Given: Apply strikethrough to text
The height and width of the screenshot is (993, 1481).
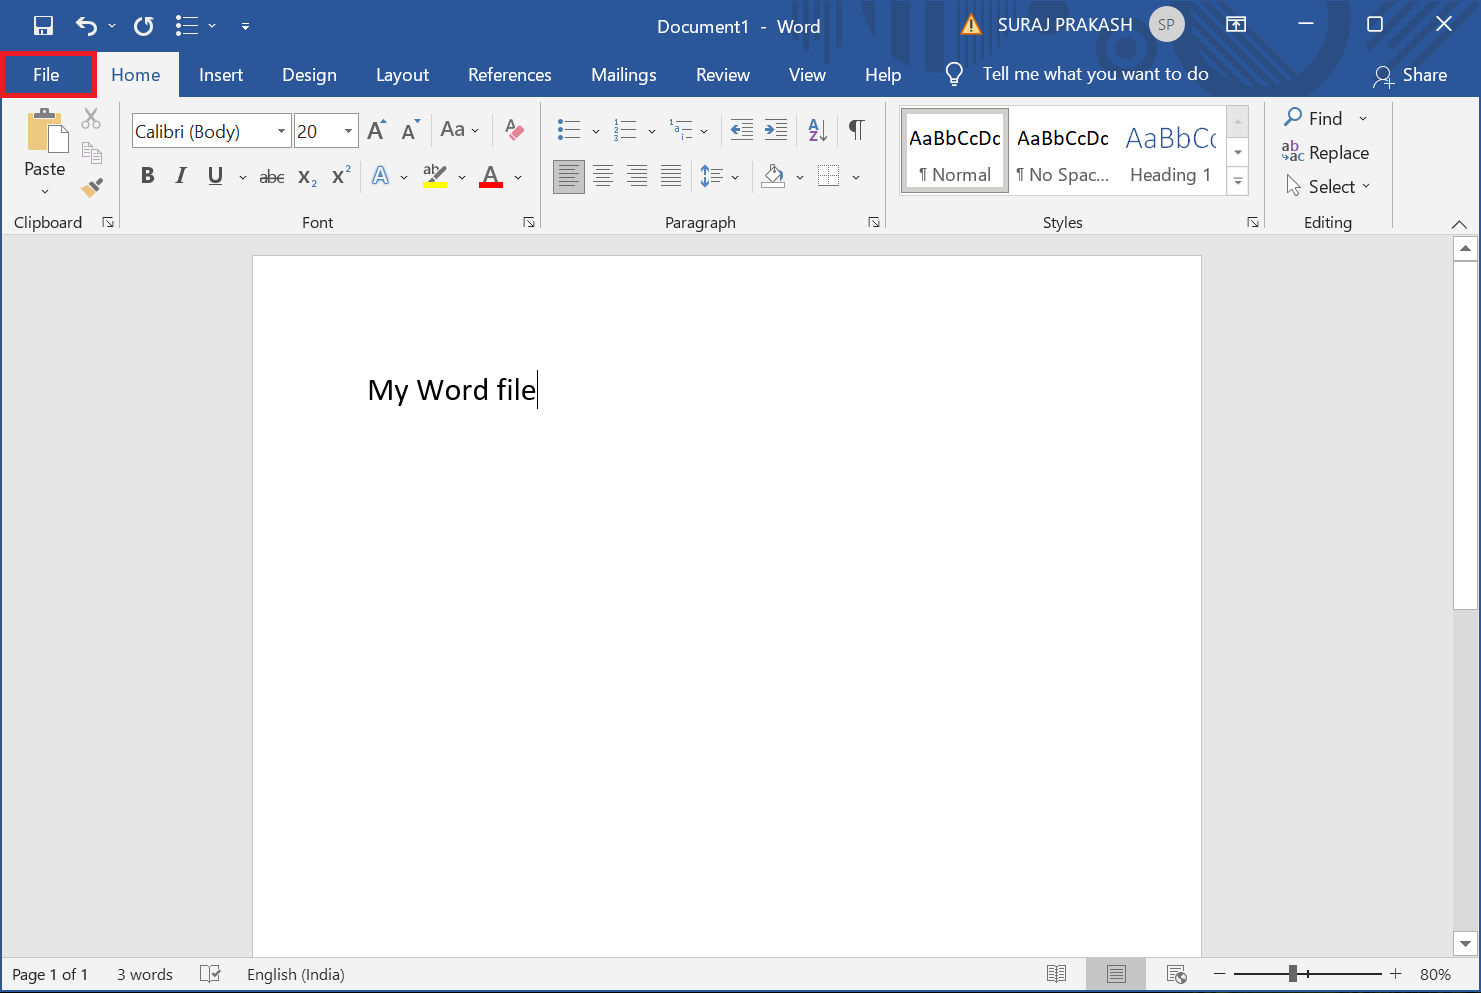Looking at the screenshot, I should pos(272,177).
